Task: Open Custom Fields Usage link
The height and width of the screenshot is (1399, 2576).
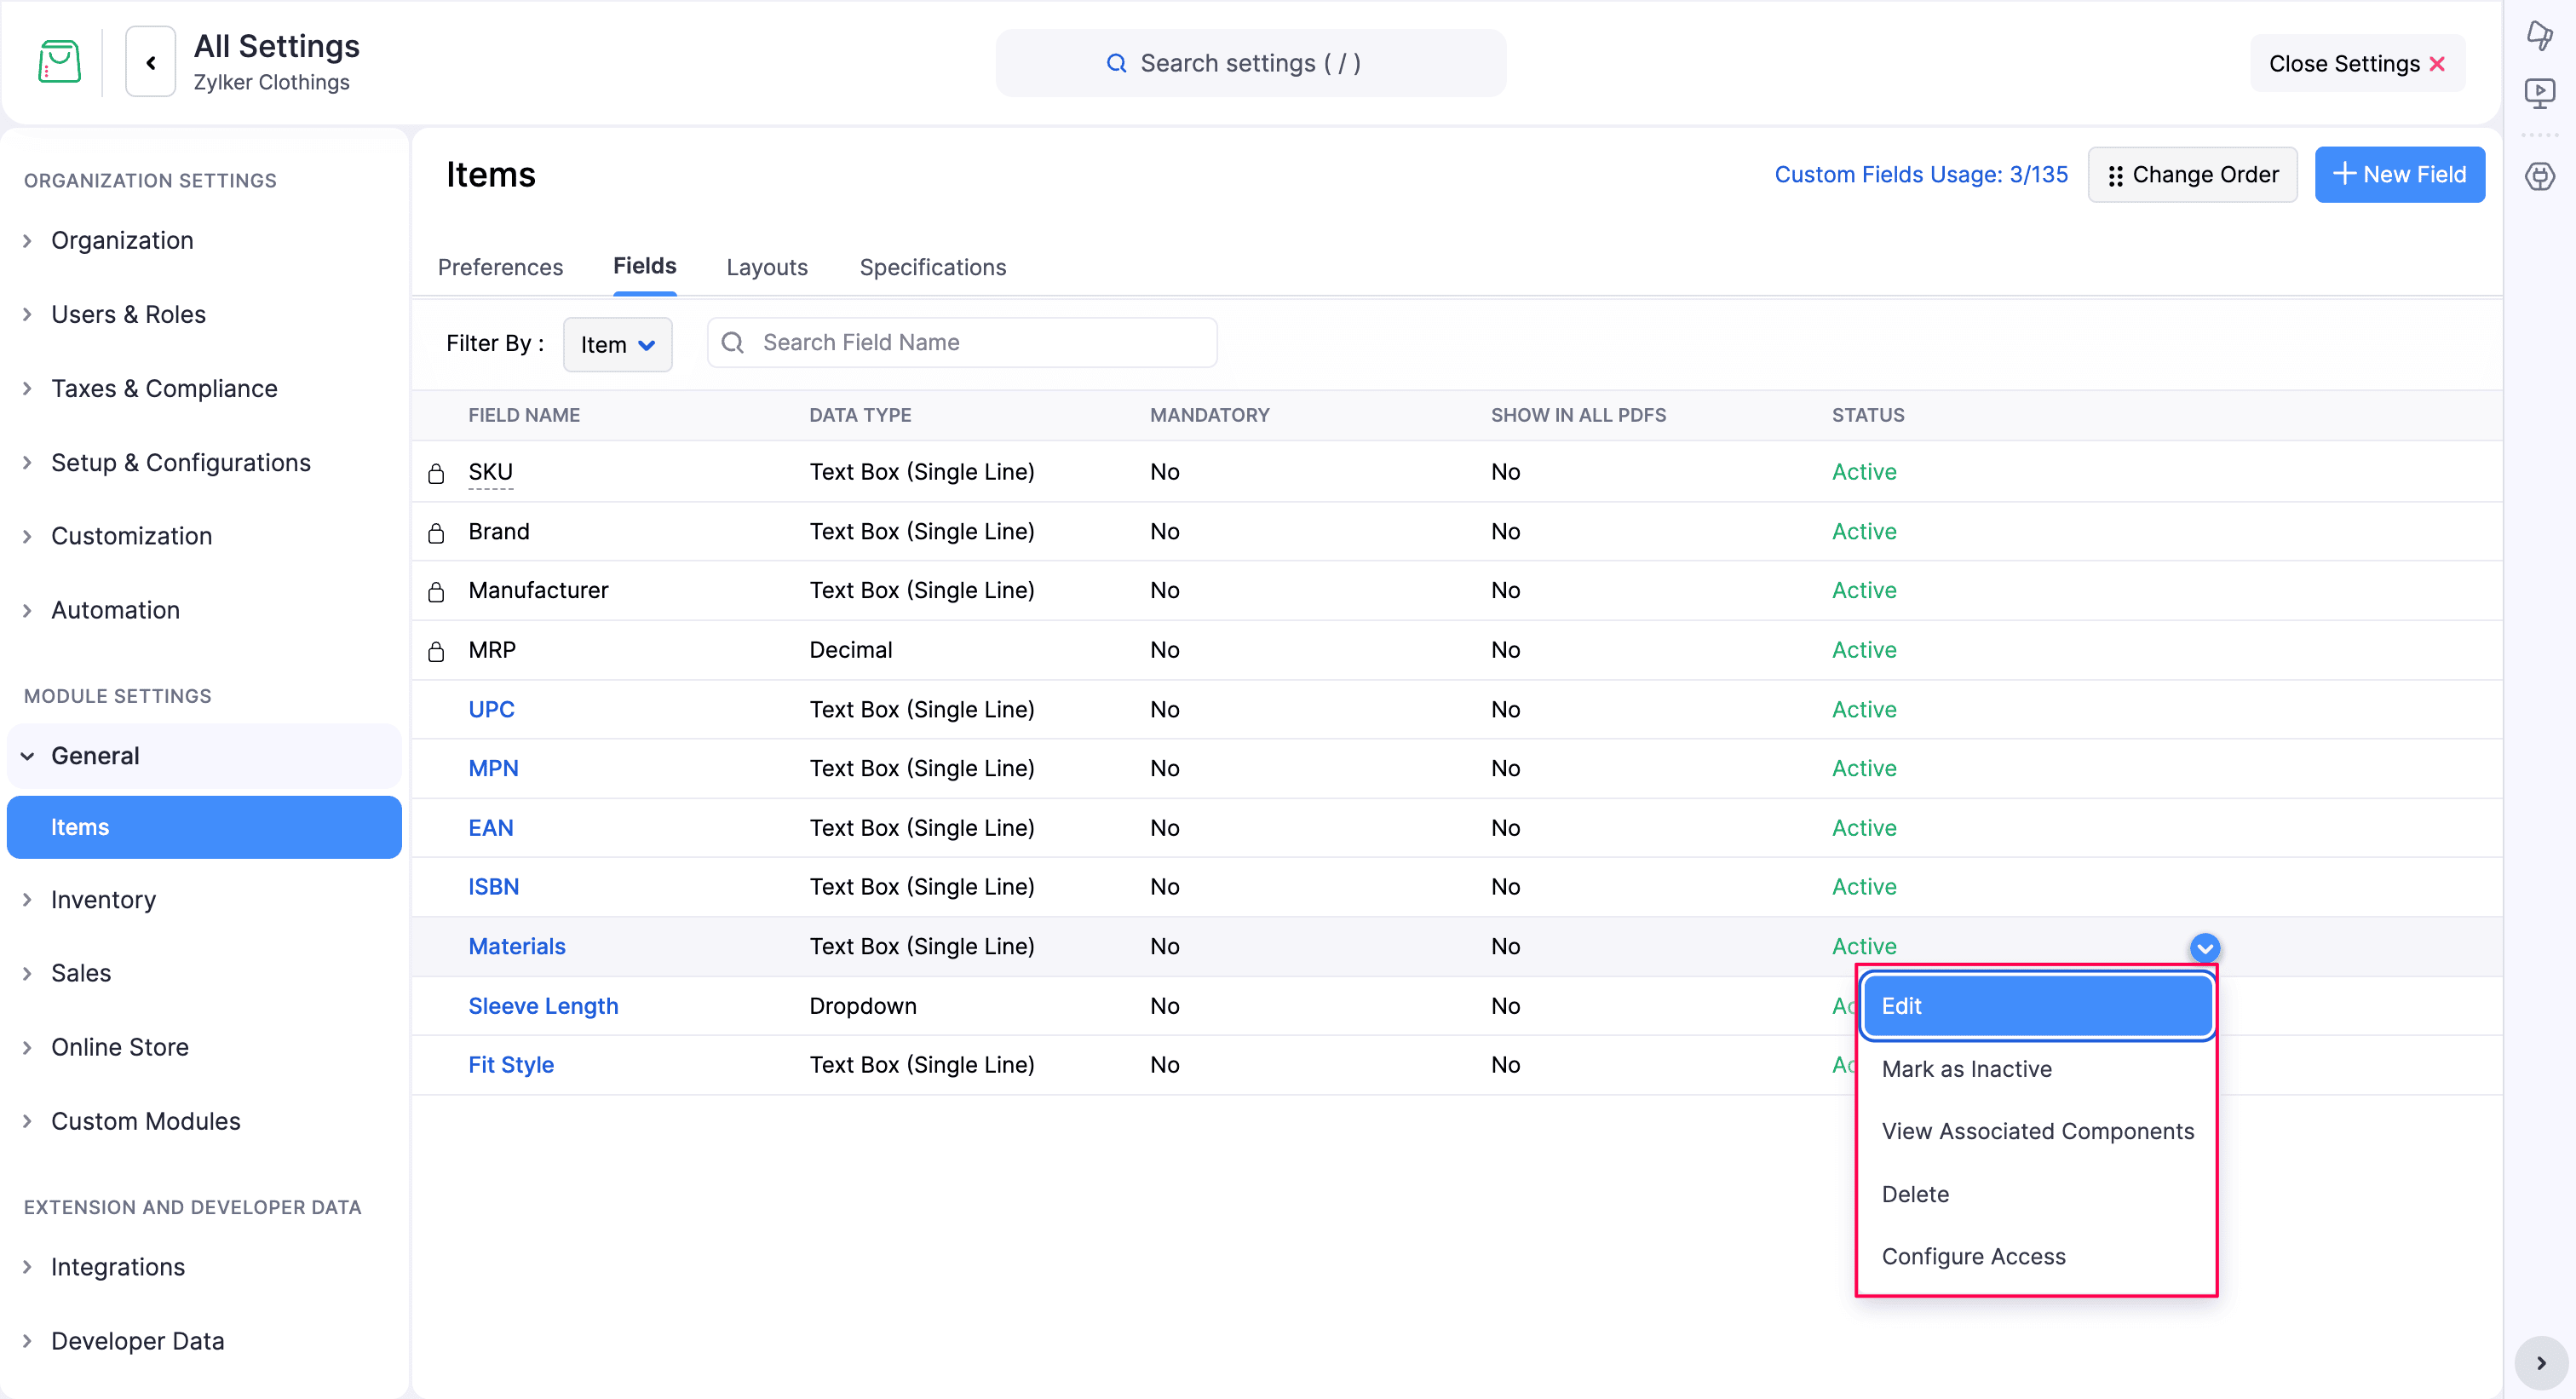Action: (1920, 175)
